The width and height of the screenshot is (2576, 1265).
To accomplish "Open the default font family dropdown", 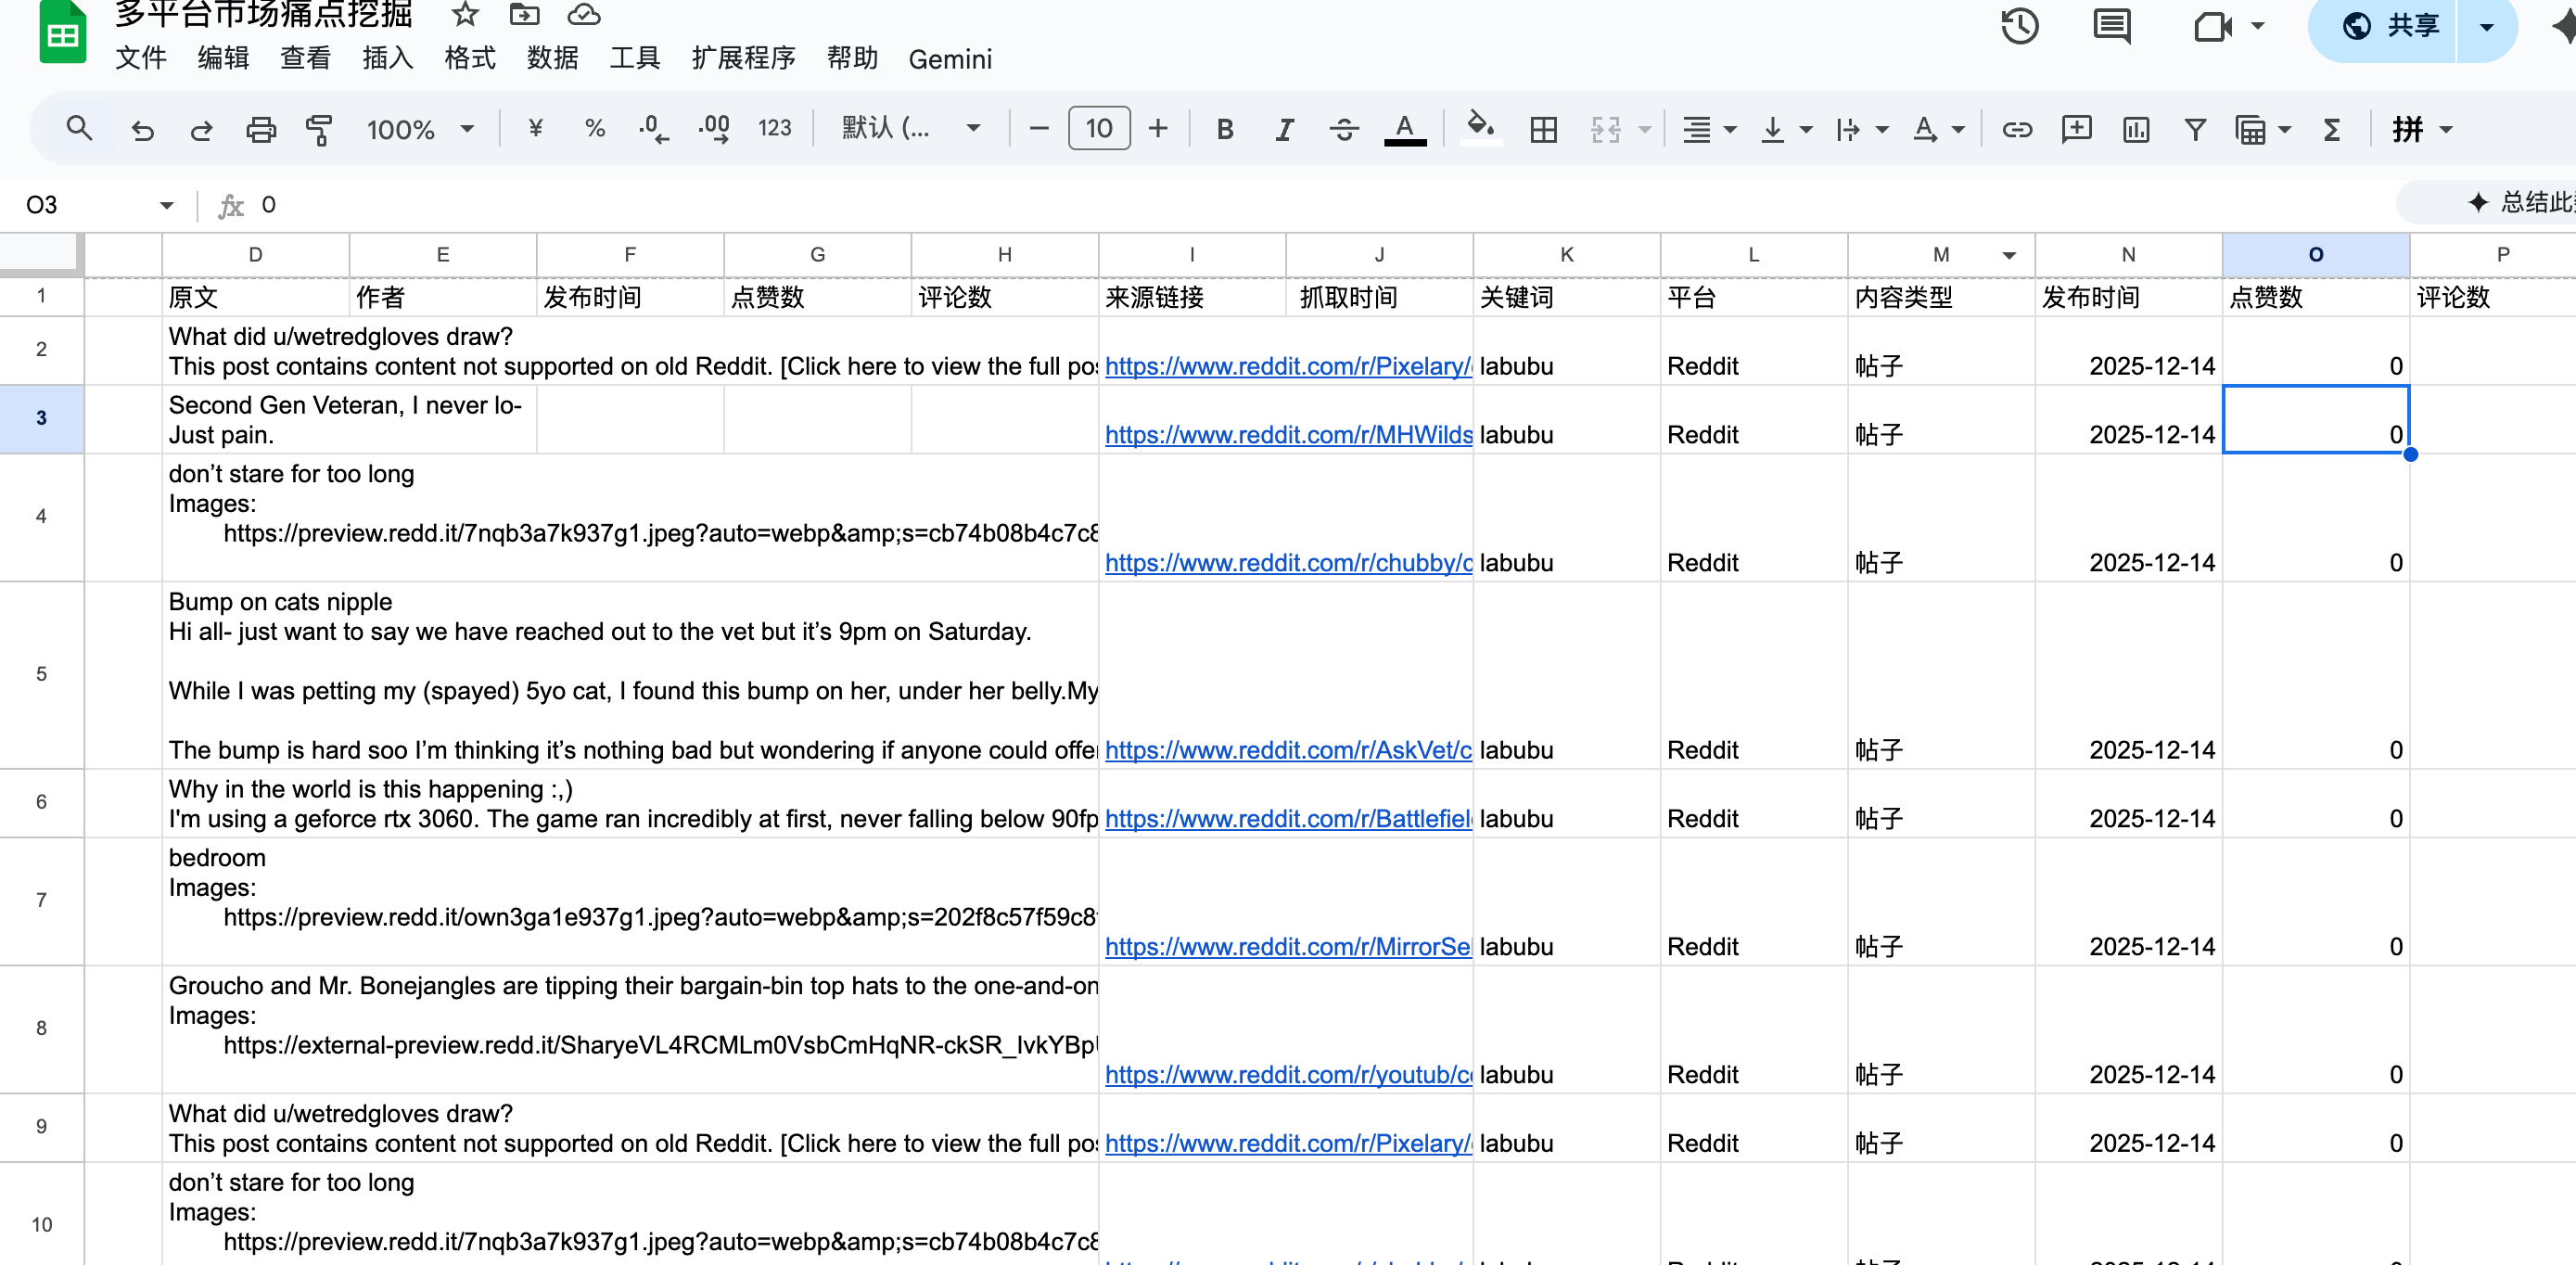I will coord(910,129).
